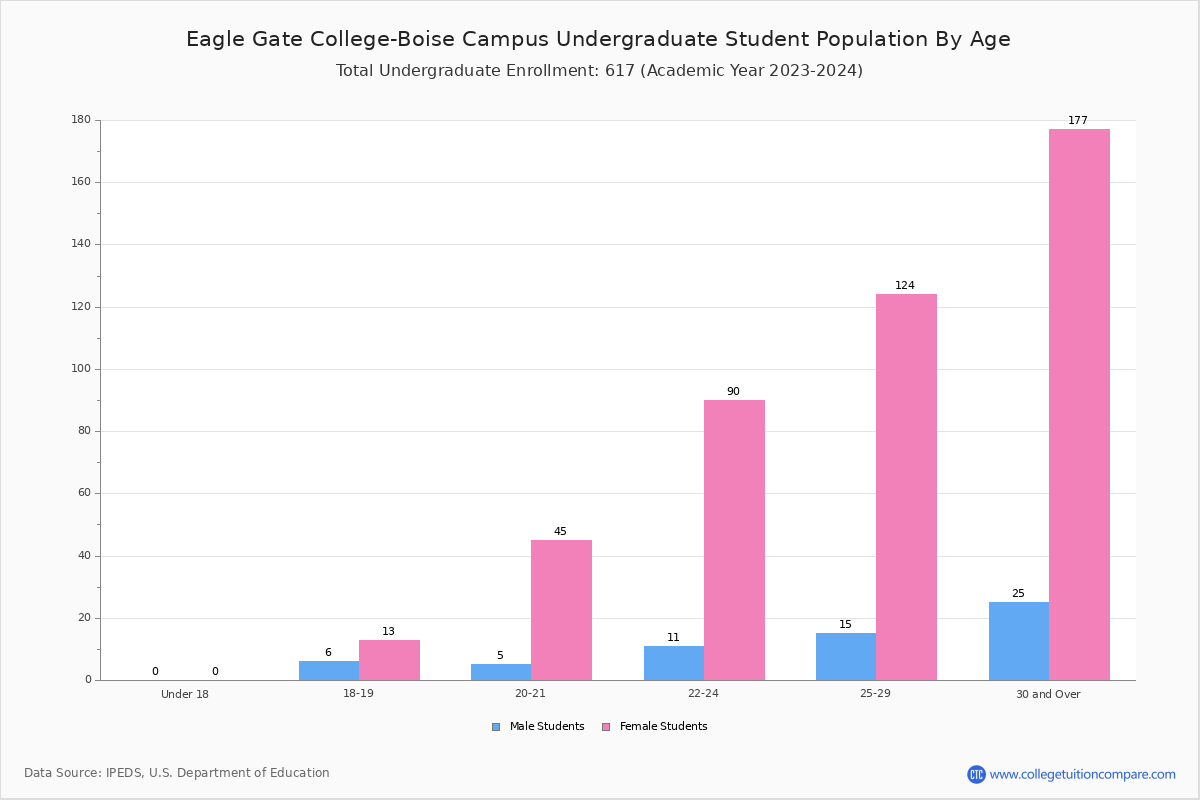
Task: Select the 177 female bar for 30 and Over
Action: (x=1079, y=404)
